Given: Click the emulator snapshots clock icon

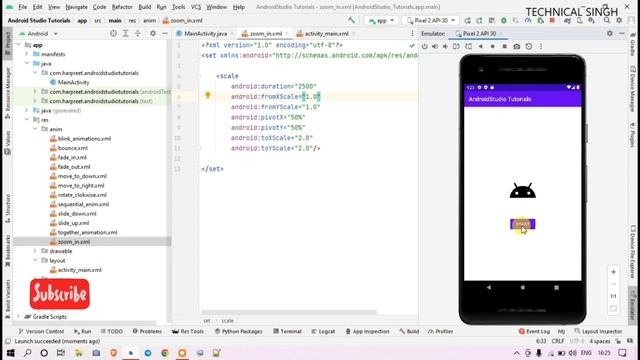Looking at the screenshot, I should [x=529, y=47].
